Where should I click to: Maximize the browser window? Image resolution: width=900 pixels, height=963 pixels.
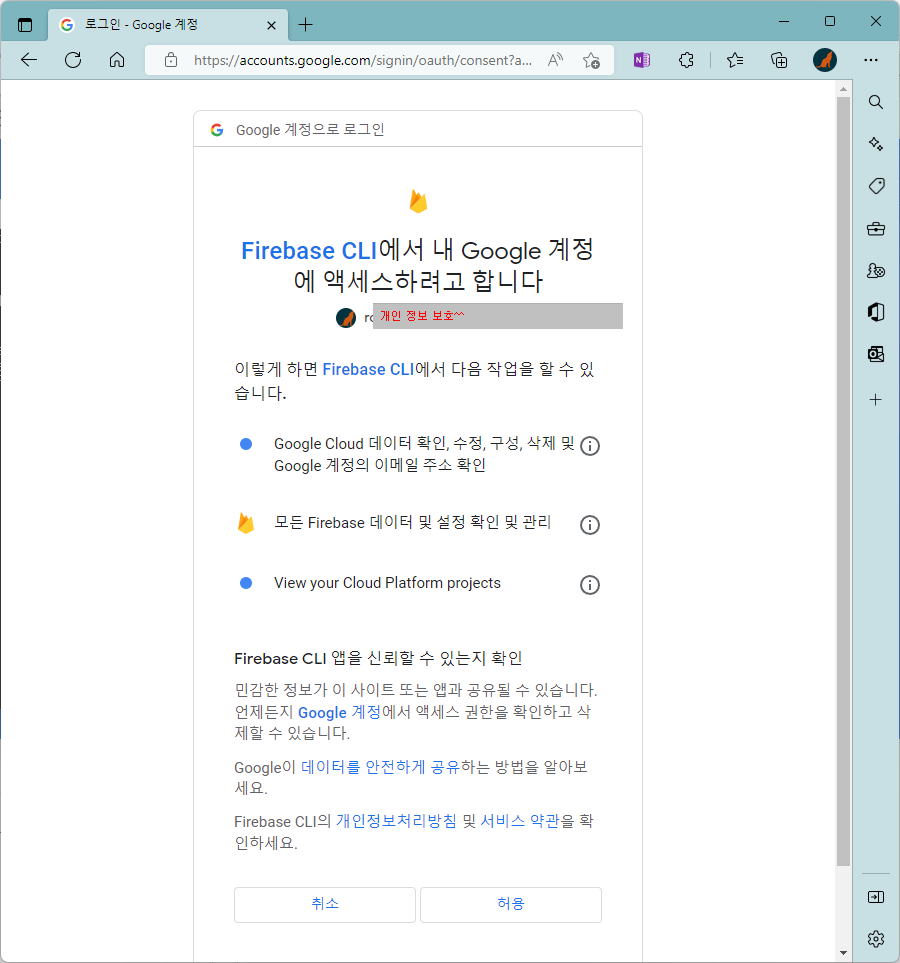tap(830, 21)
